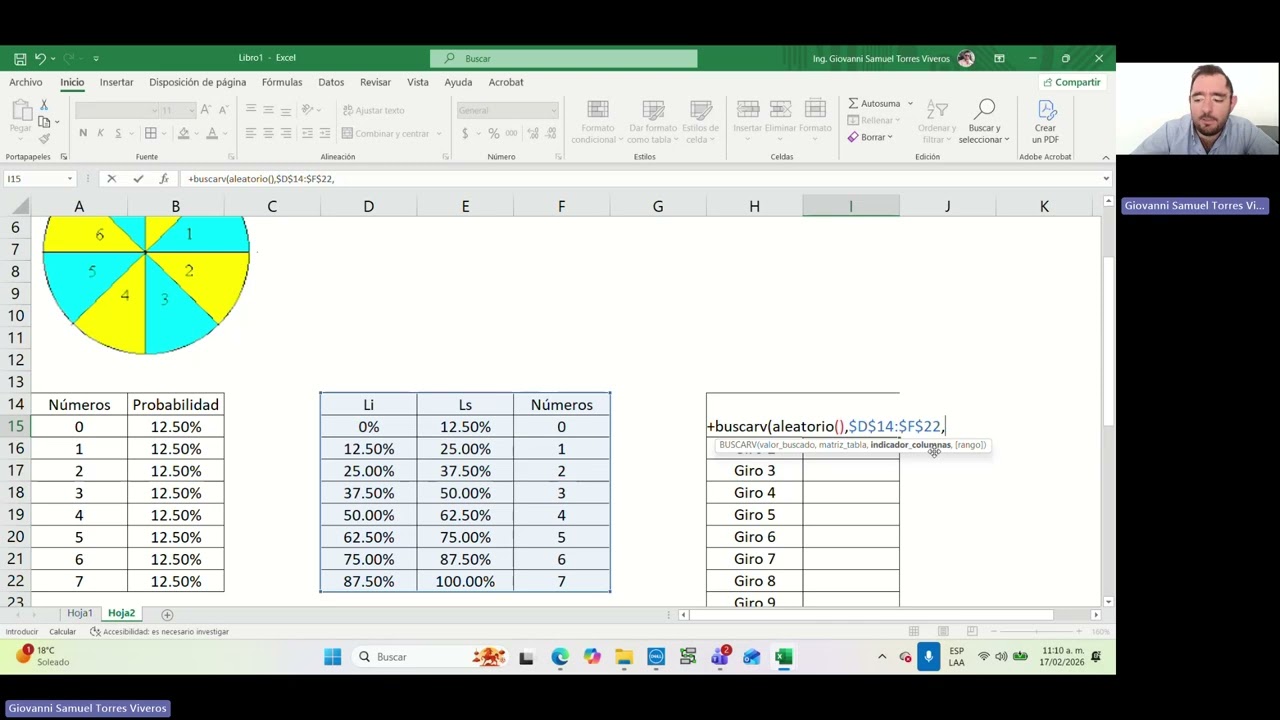This screenshot has width=1280, height=720.
Task: Click the Cut scissors icon
Action: 44,105
